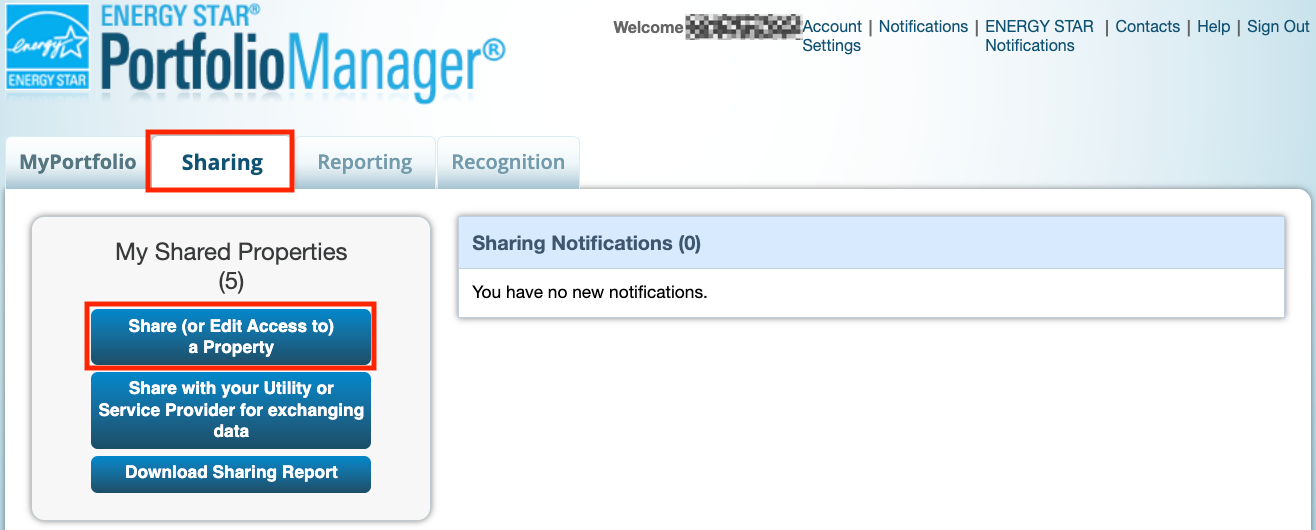Click Share with your Utility or Service Provider button
The height and width of the screenshot is (530, 1316).
(231, 410)
